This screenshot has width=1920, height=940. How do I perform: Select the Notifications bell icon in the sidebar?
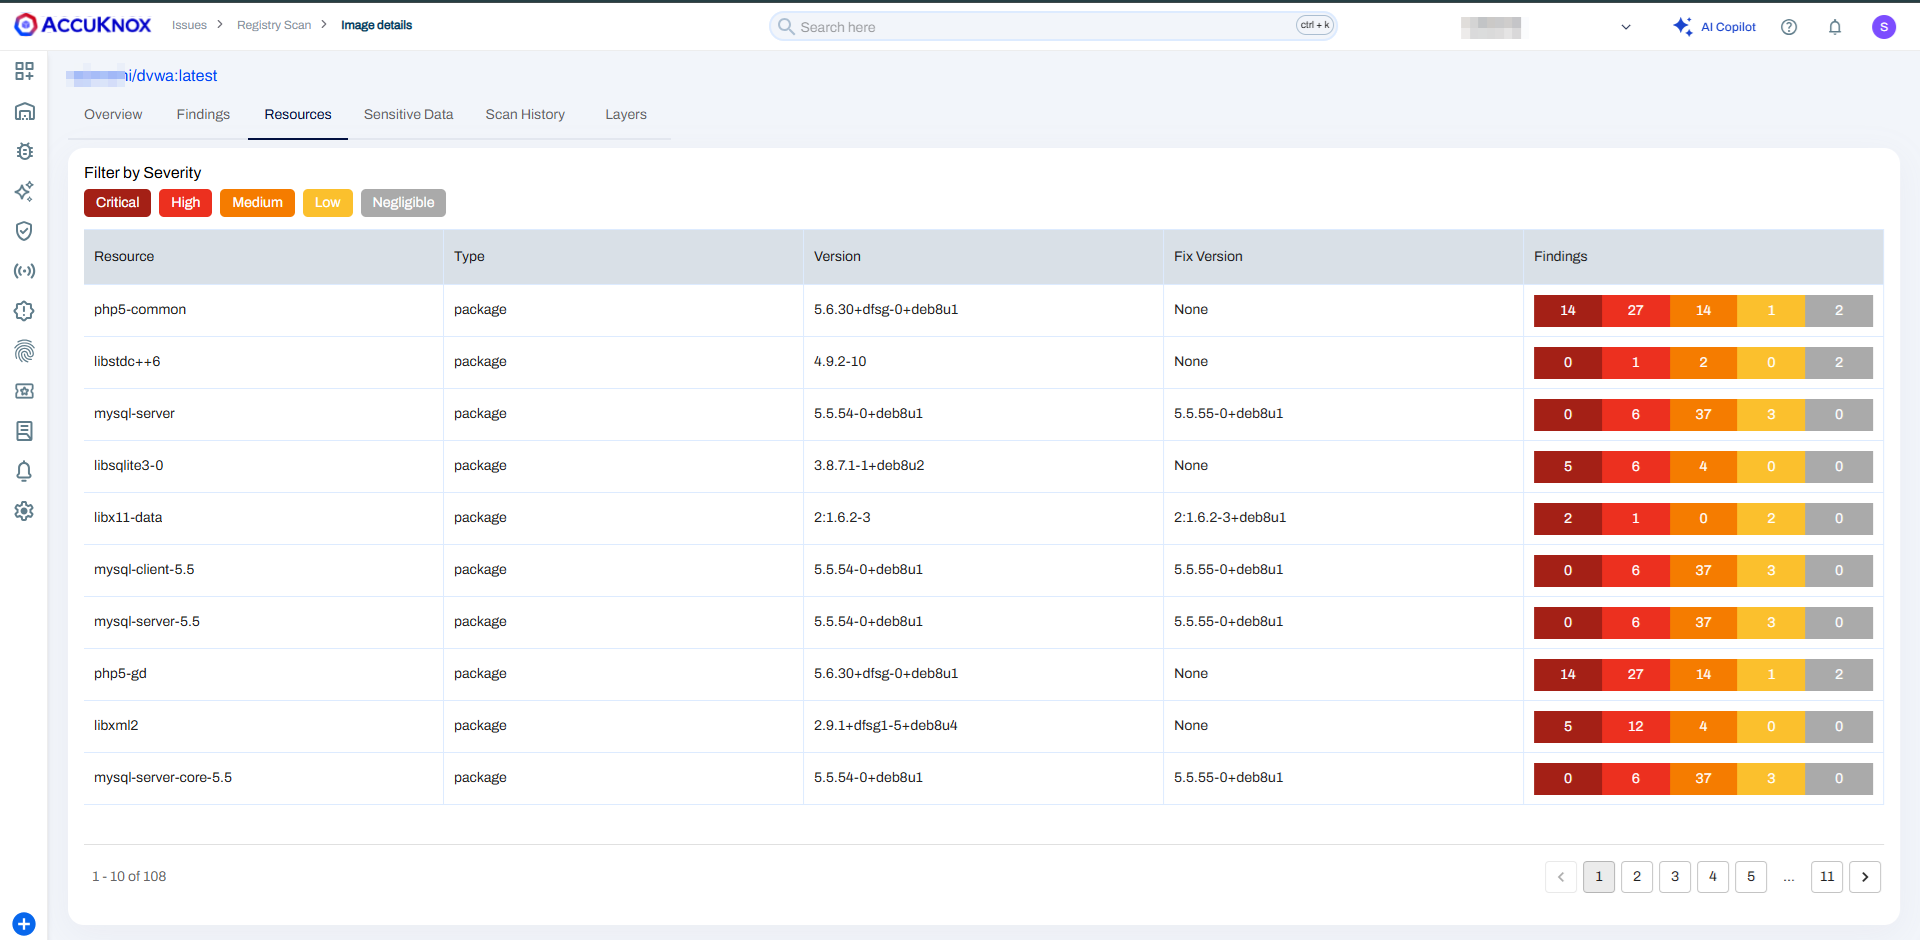[x=24, y=471]
